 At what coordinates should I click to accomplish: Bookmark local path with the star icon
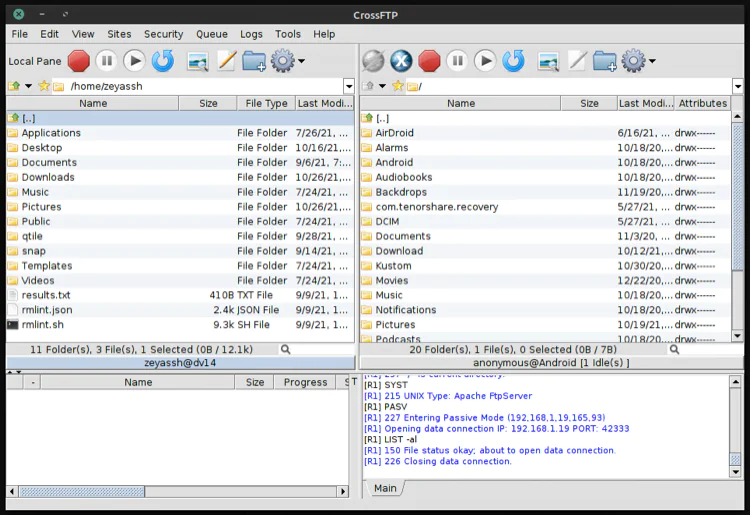click(43, 87)
